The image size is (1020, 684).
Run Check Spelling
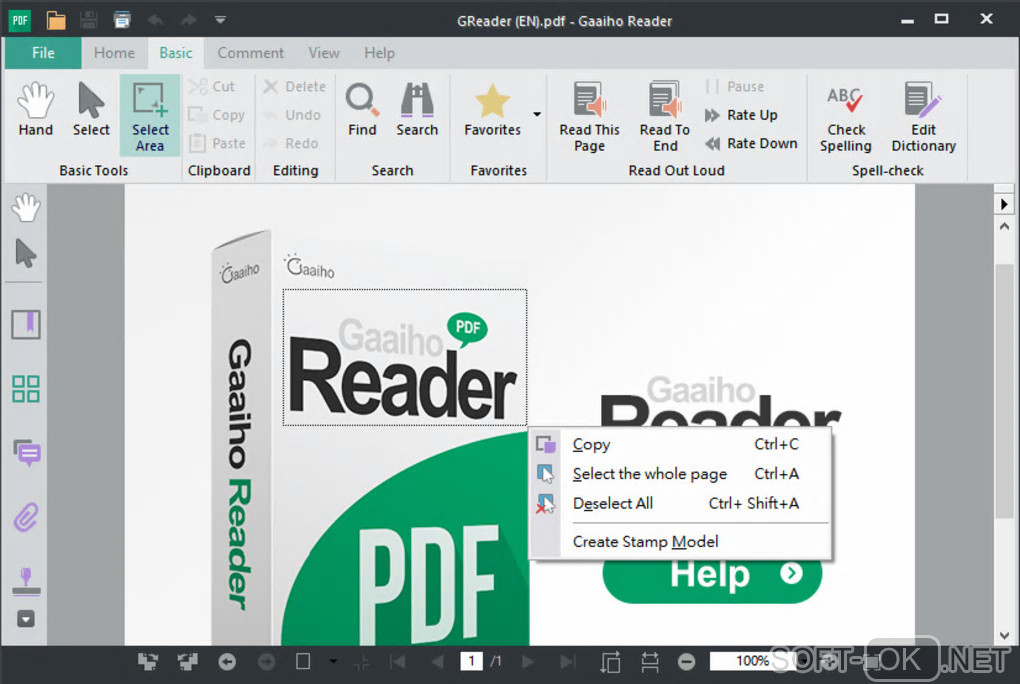pos(846,117)
